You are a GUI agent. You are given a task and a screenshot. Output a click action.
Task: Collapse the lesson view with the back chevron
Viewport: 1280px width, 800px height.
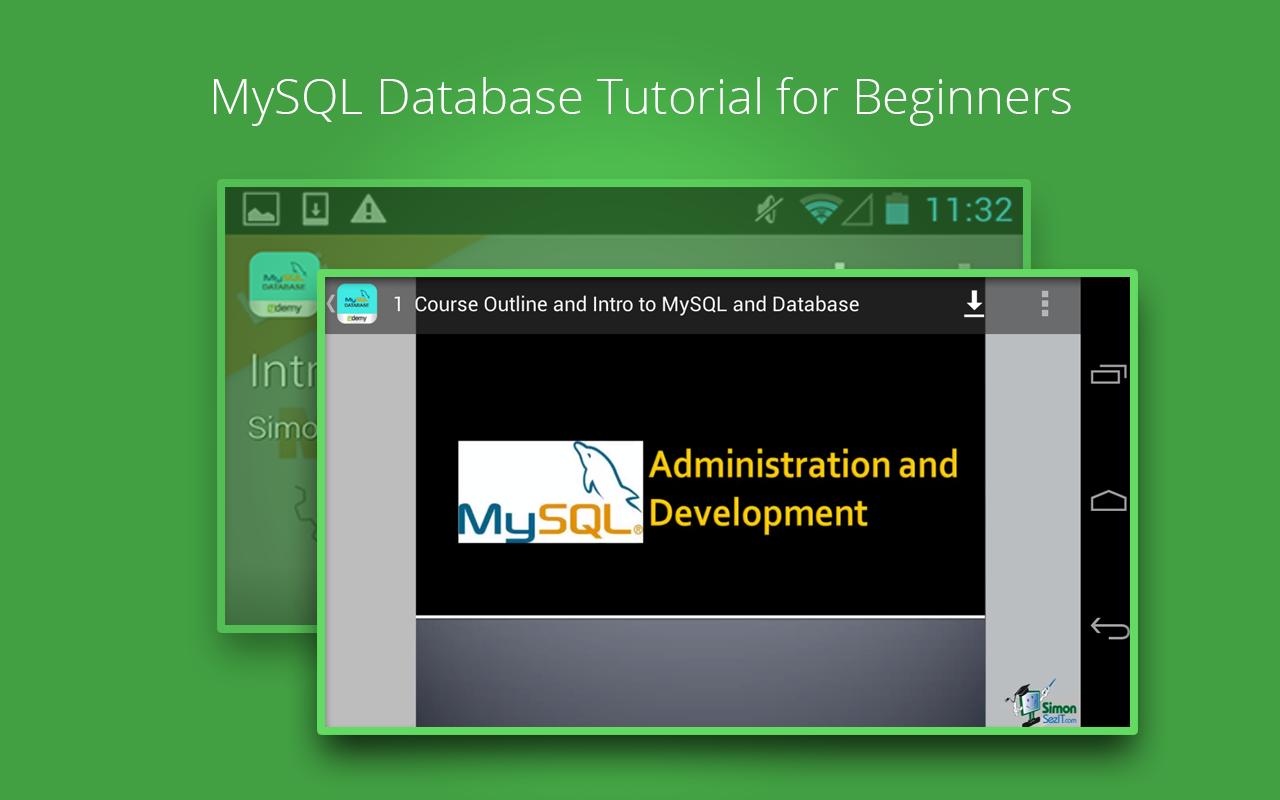[x=330, y=303]
